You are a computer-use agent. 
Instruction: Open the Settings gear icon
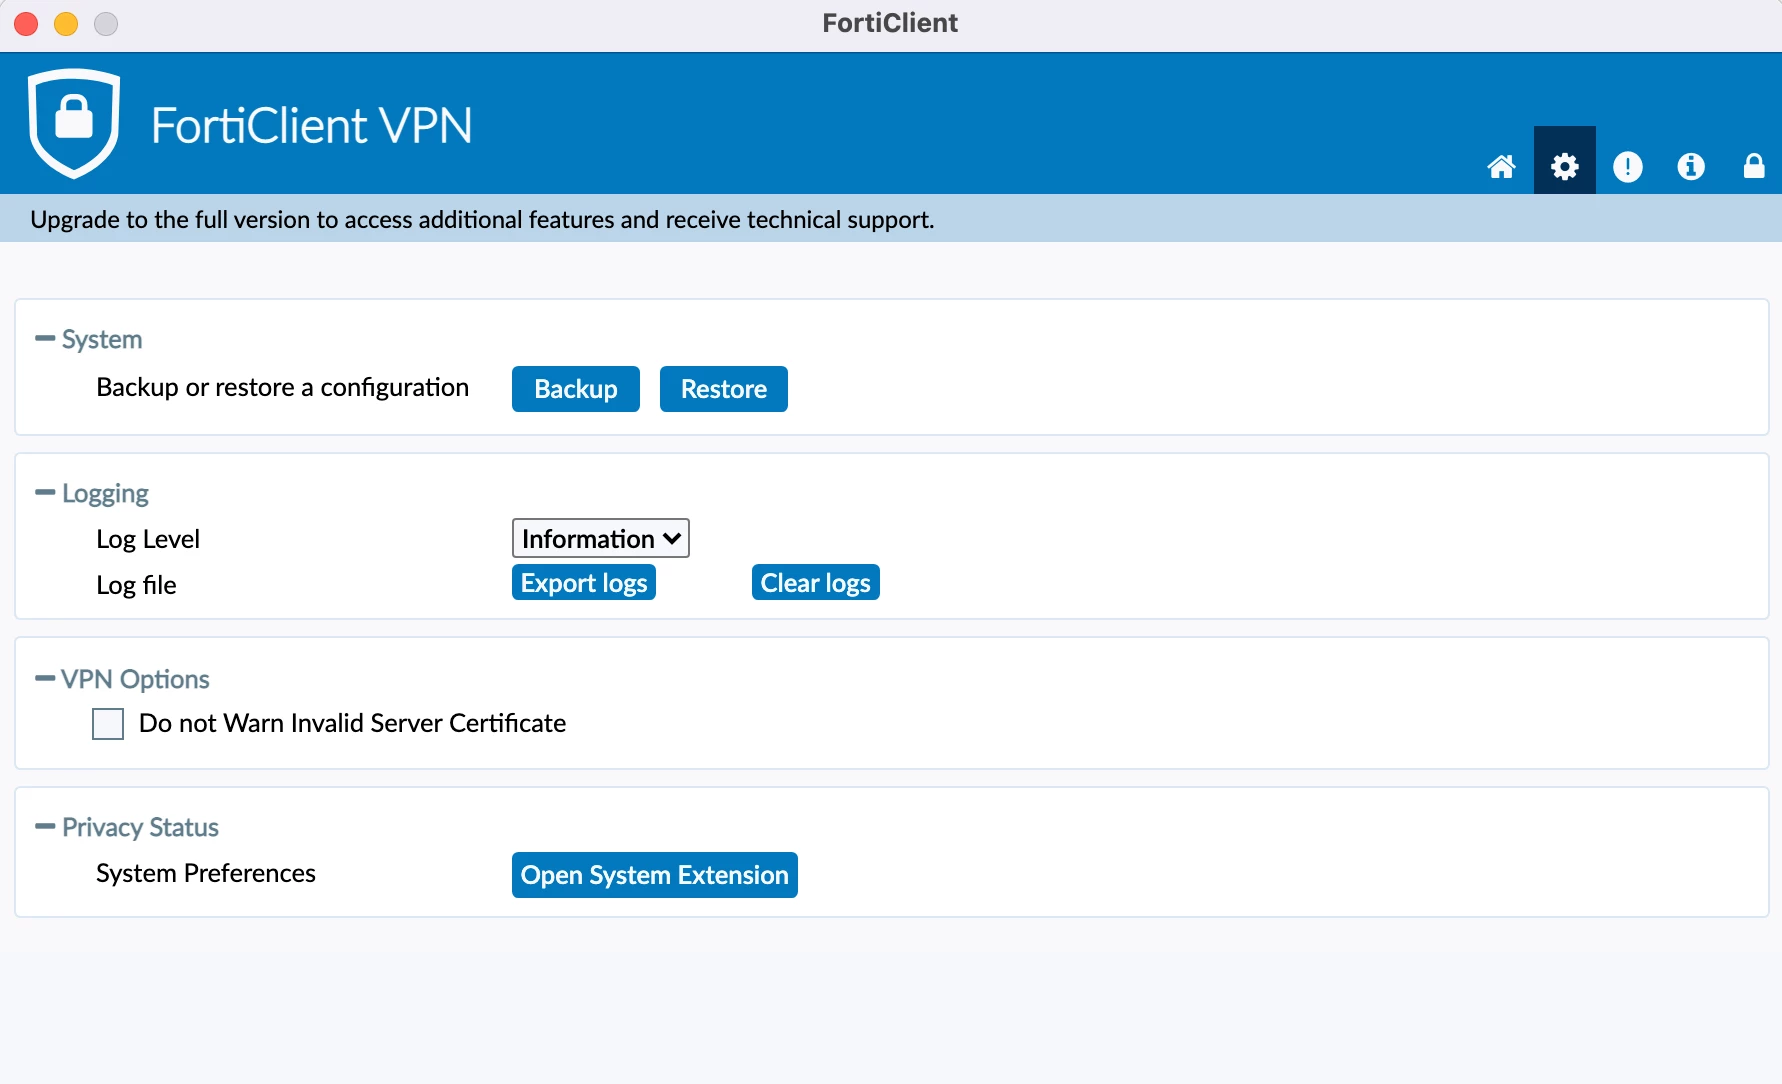[1564, 166]
